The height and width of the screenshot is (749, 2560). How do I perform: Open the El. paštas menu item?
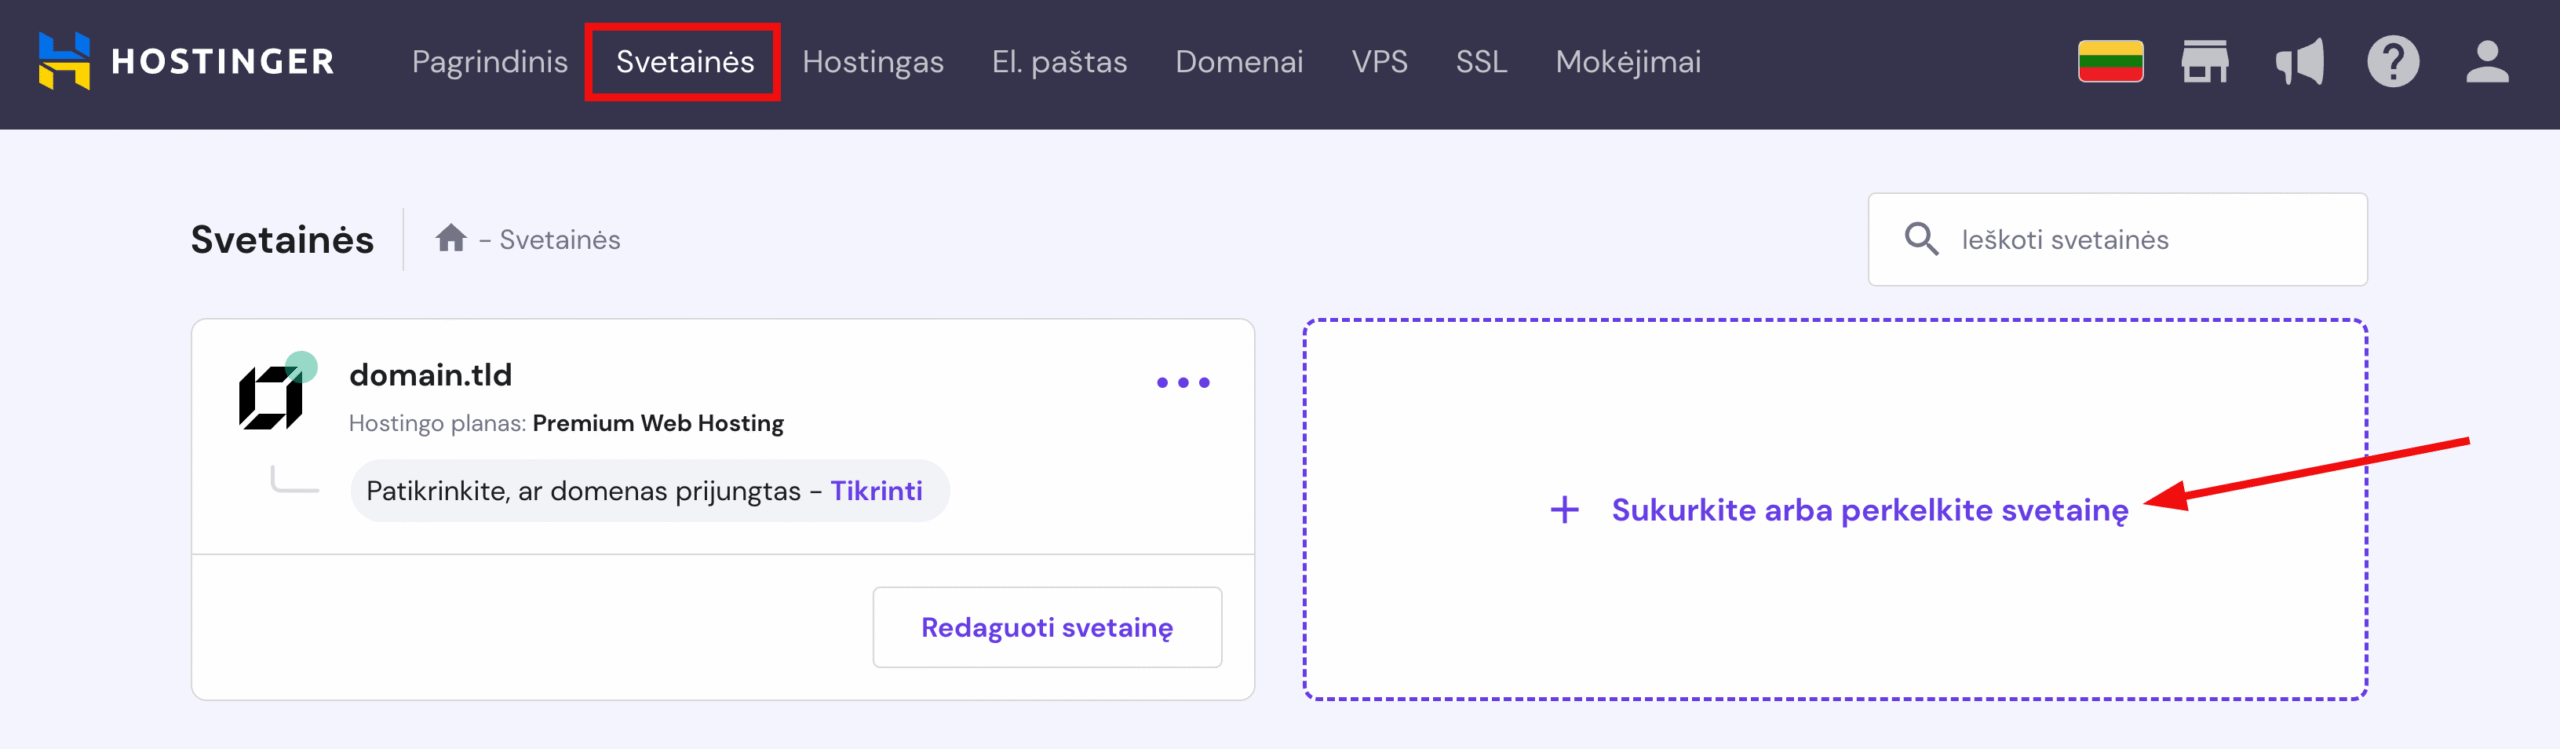[1060, 62]
